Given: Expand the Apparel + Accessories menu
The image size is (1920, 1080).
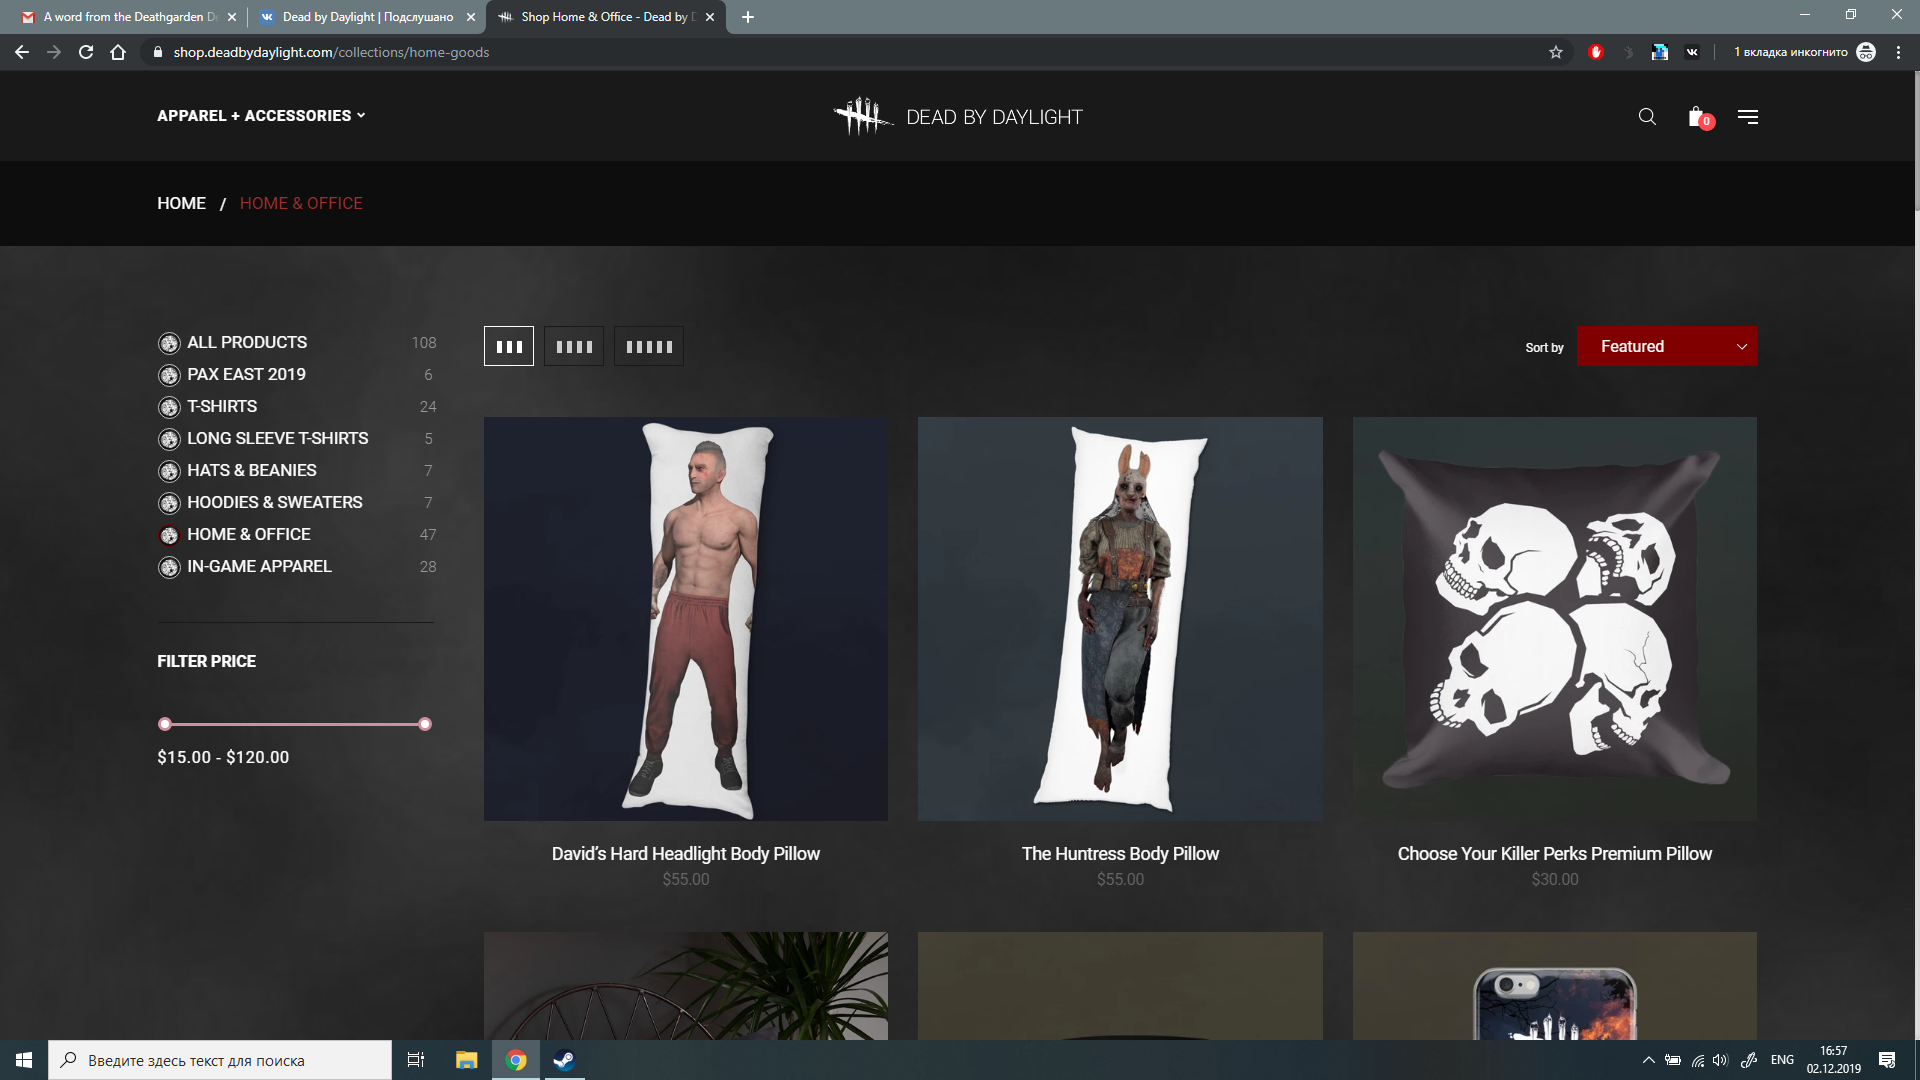Looking at the screenshot, I should coord(261,116).
